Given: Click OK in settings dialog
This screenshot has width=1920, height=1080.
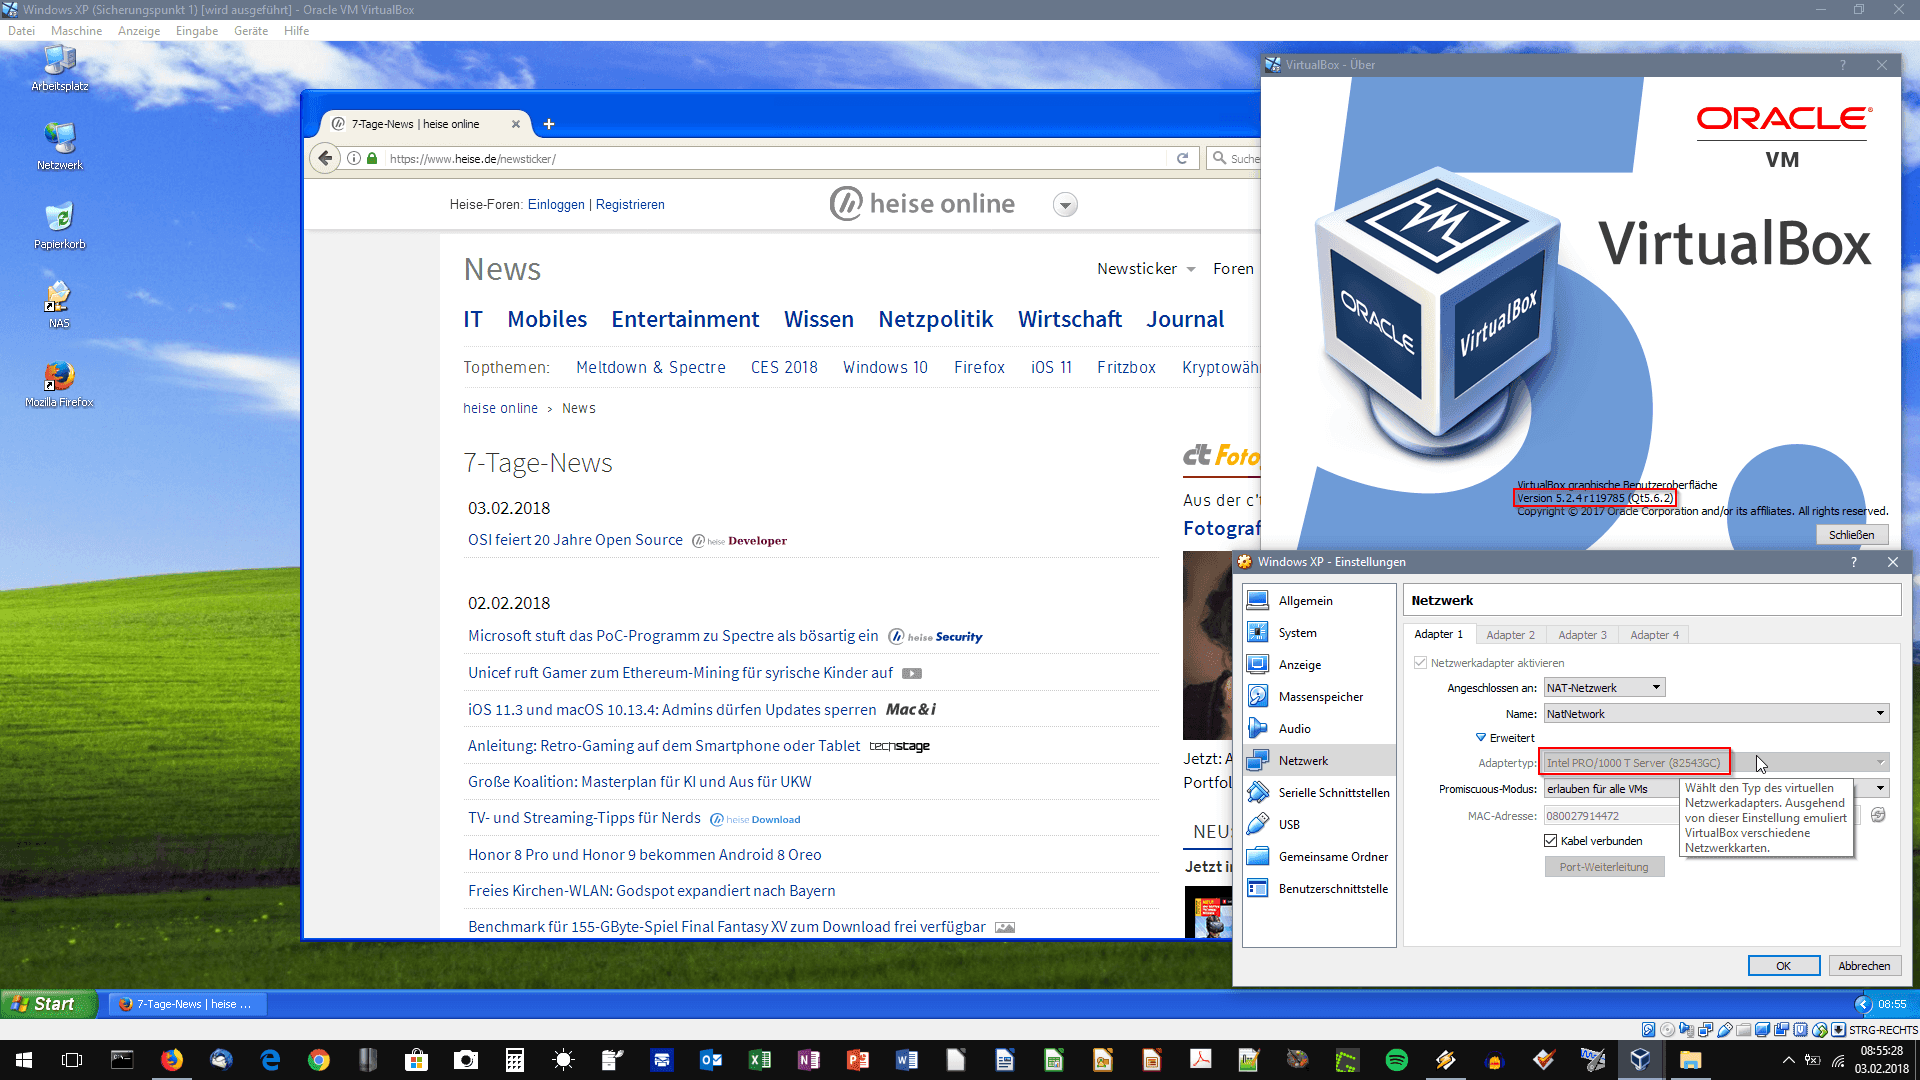Looking at the screenshot, I should pyautogui.click(x=1783, y=966).
